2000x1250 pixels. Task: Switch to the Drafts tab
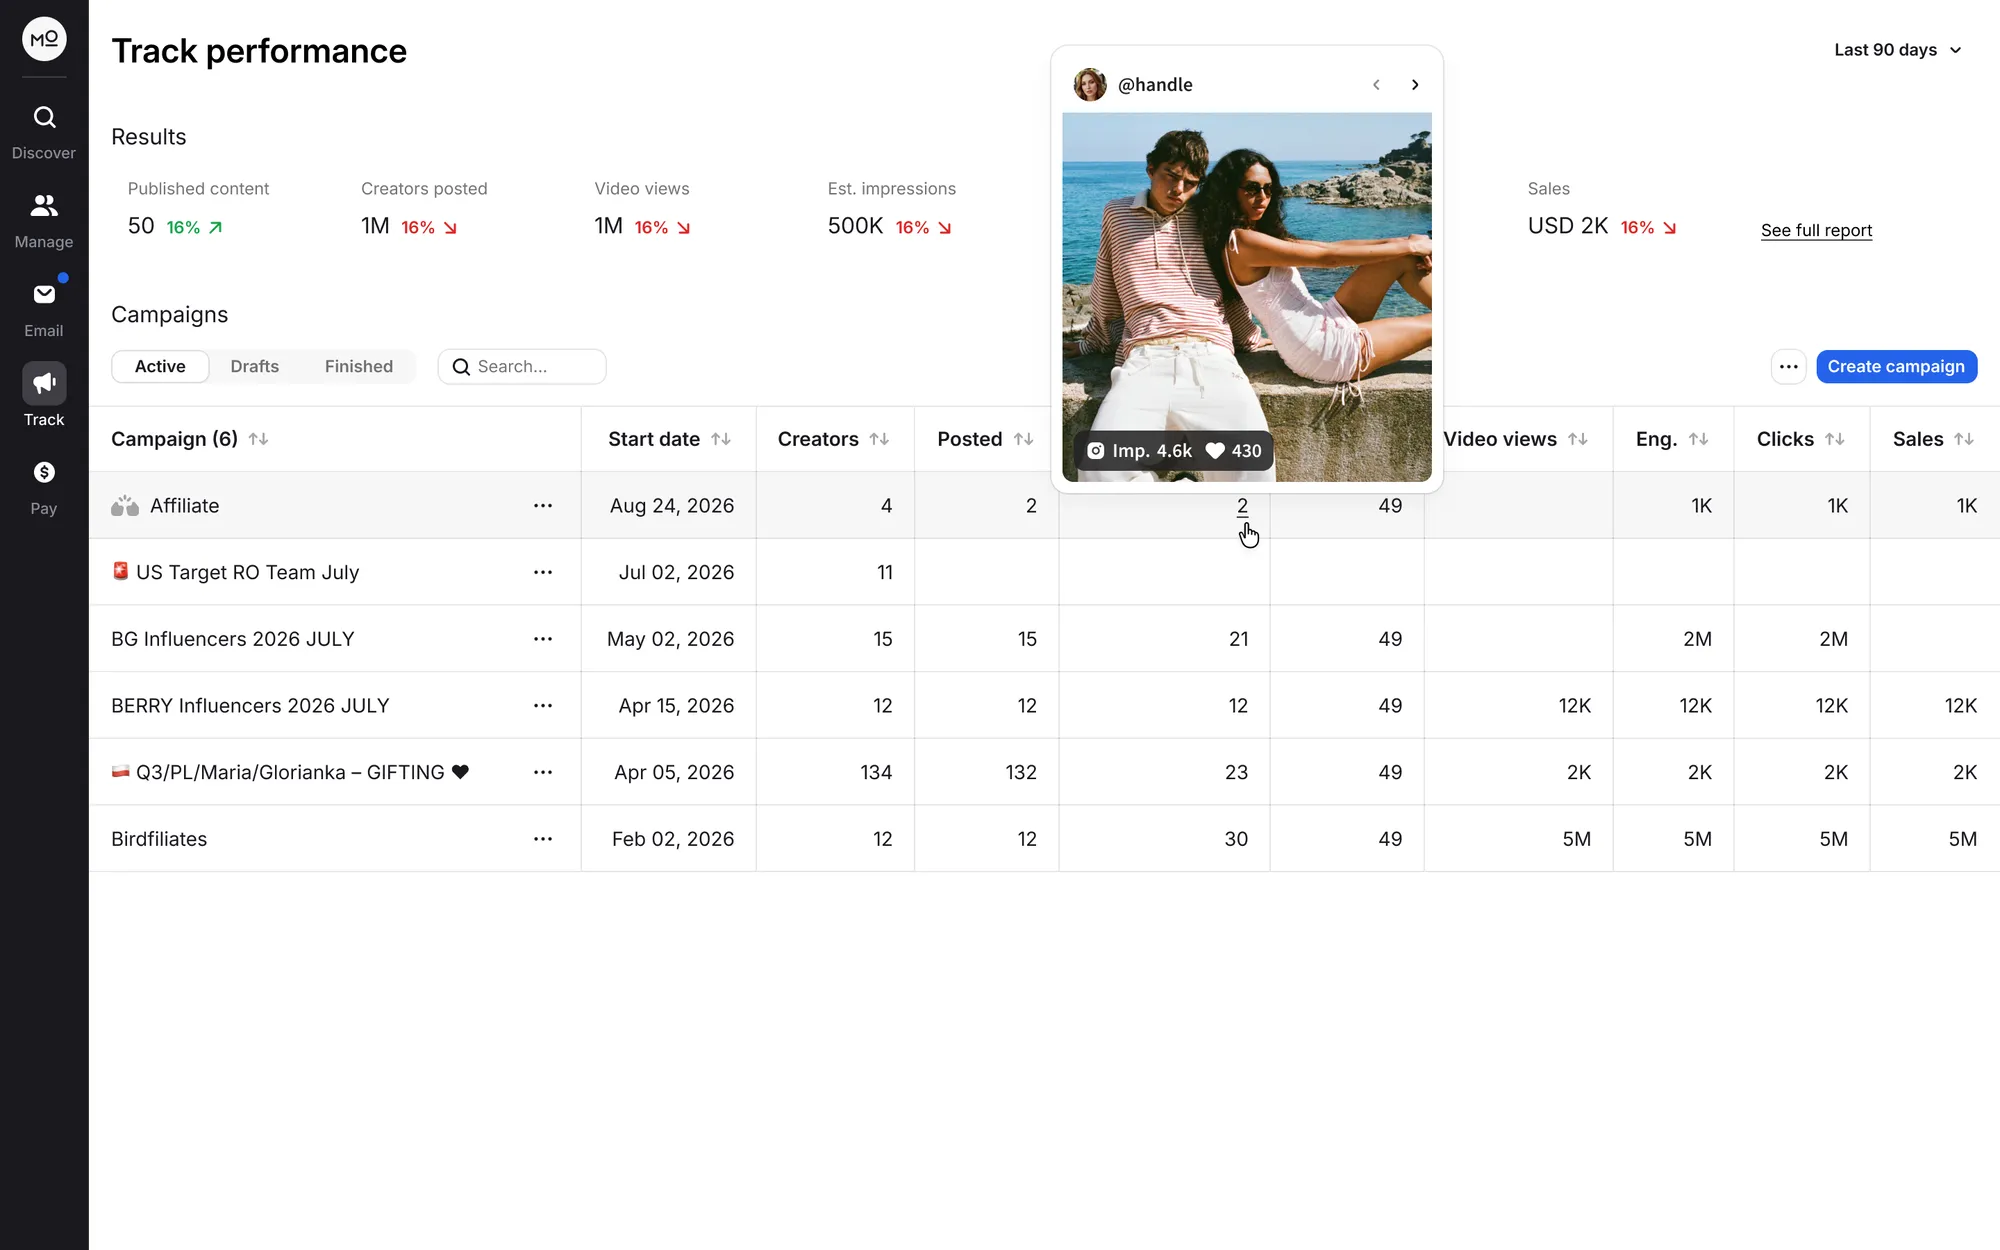[254, 367]
